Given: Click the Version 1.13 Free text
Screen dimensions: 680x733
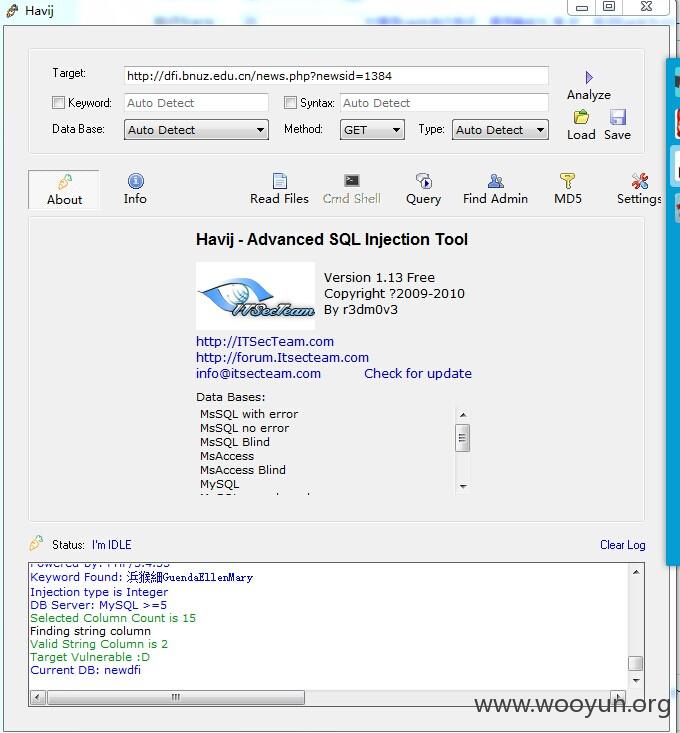Looking at the screenshot, I should [379, 277].
